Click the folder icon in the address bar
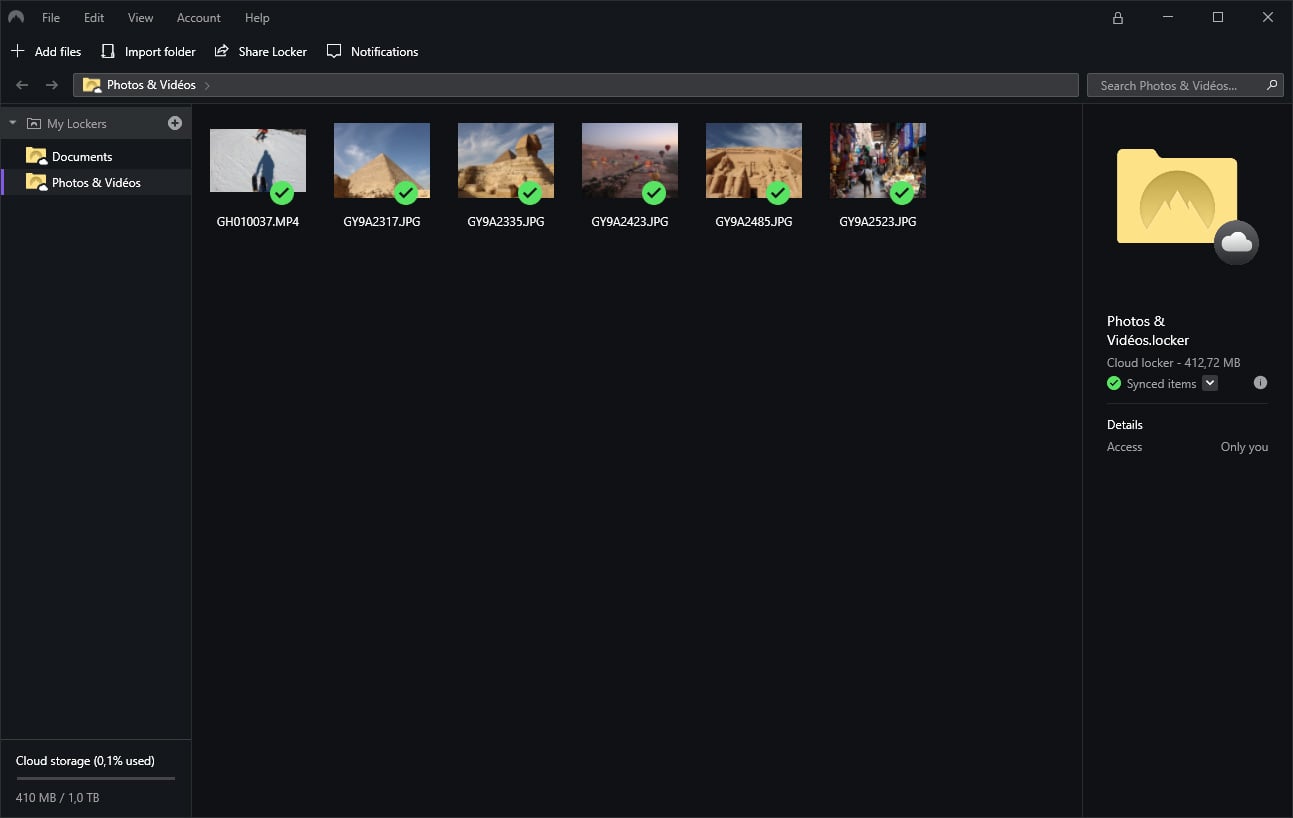Screen dimensions: 1293x818 pos(92,85)
